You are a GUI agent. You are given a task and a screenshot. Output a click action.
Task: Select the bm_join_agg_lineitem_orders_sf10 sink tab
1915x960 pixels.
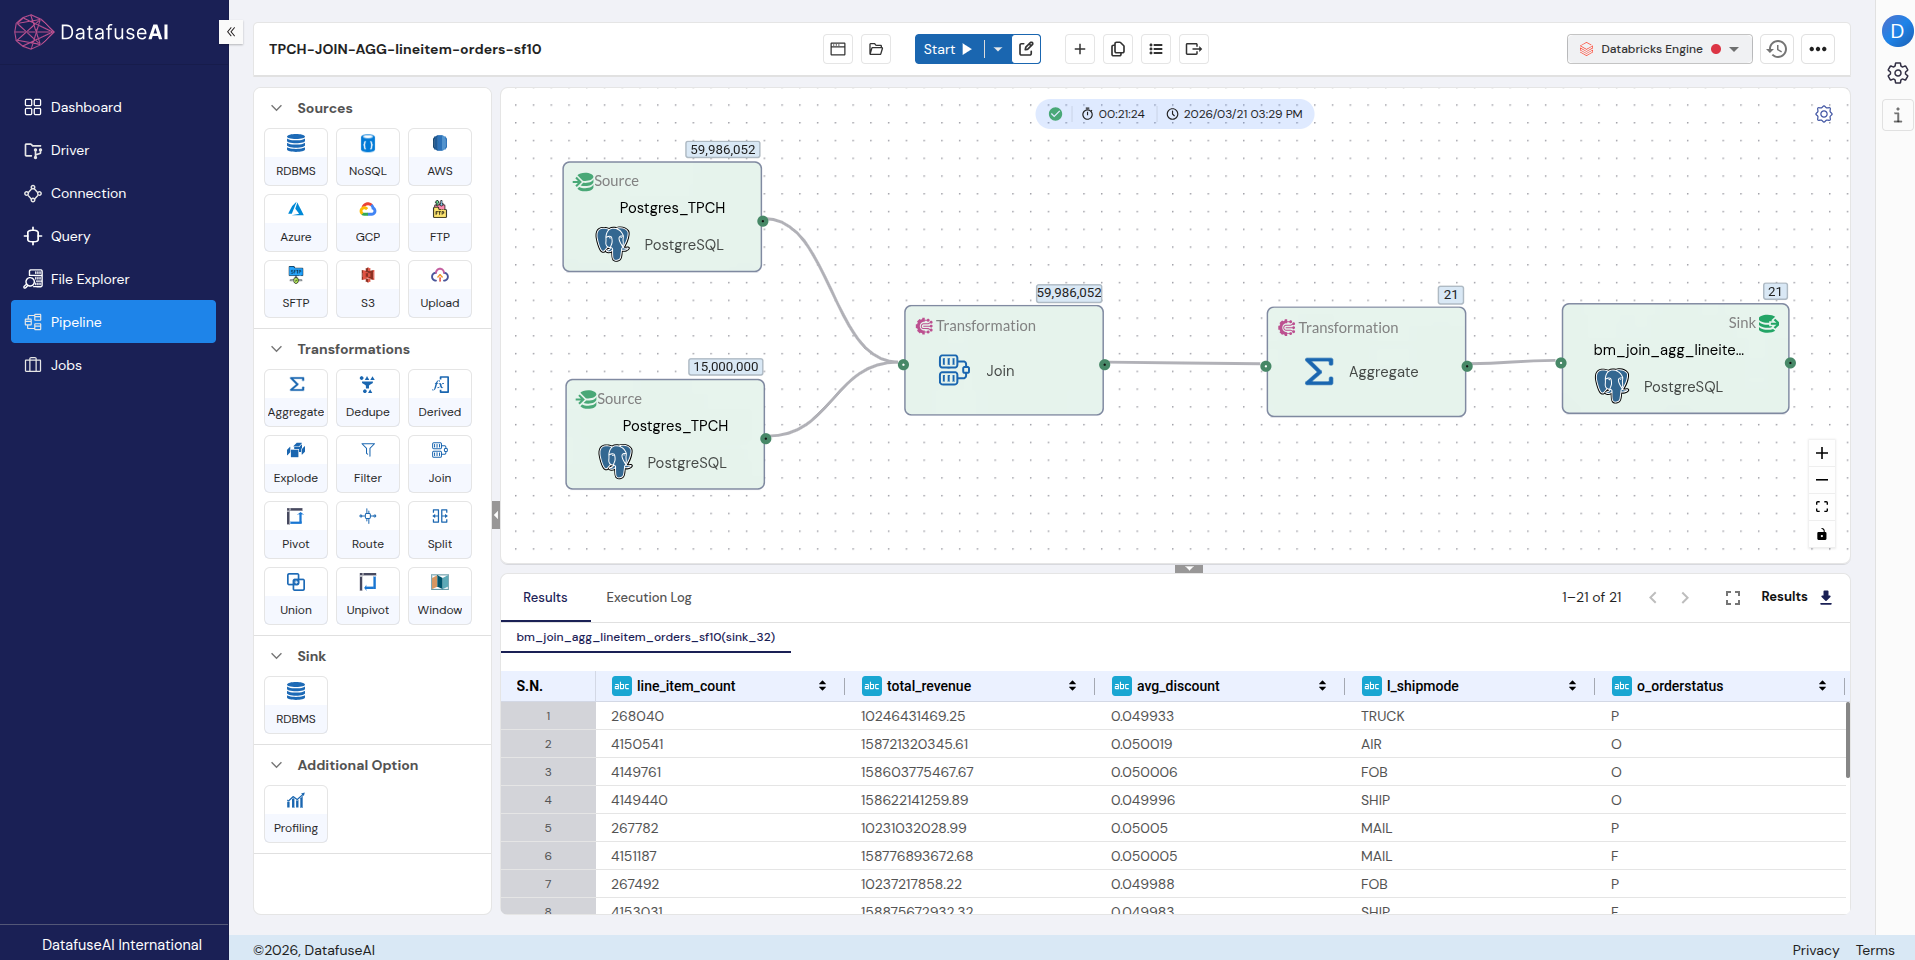click(x=646, y=637)
